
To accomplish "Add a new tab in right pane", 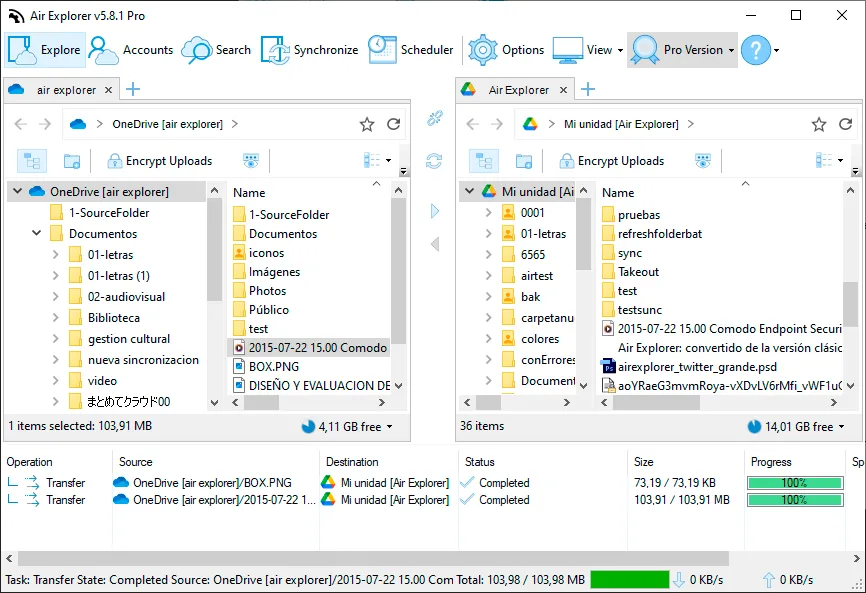I will (588, 89).
